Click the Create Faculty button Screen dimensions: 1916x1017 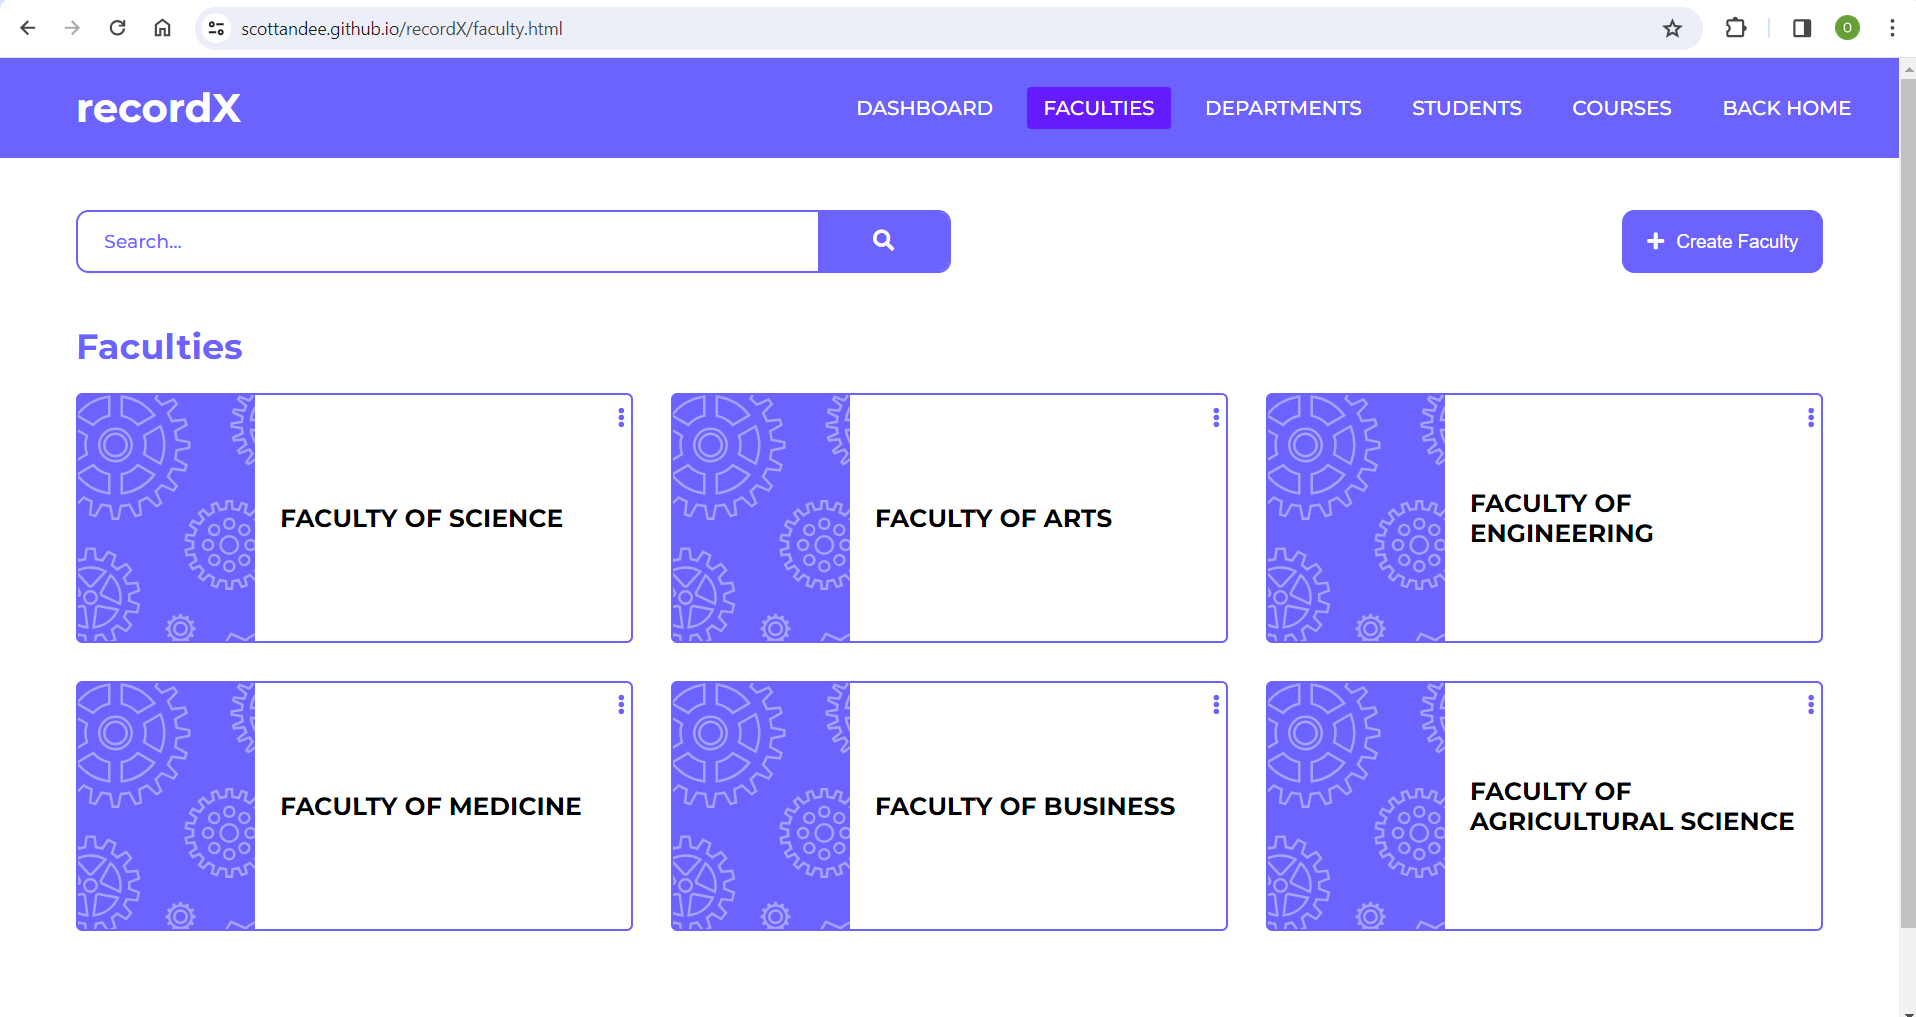pos(1722,241)
